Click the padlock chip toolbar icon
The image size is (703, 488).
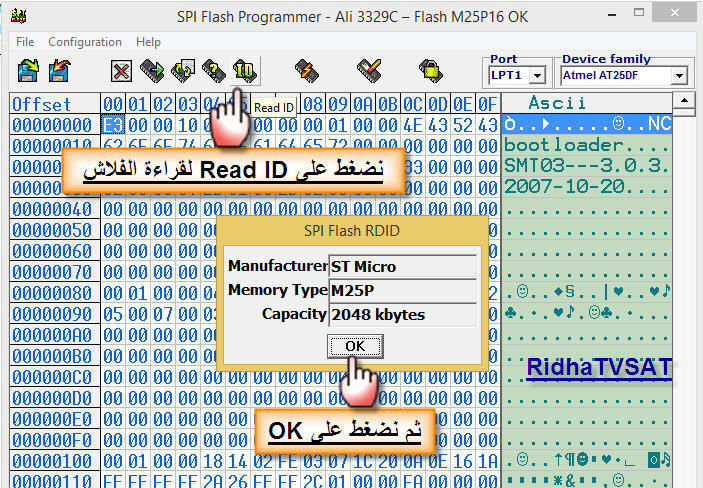pos(431,71)
